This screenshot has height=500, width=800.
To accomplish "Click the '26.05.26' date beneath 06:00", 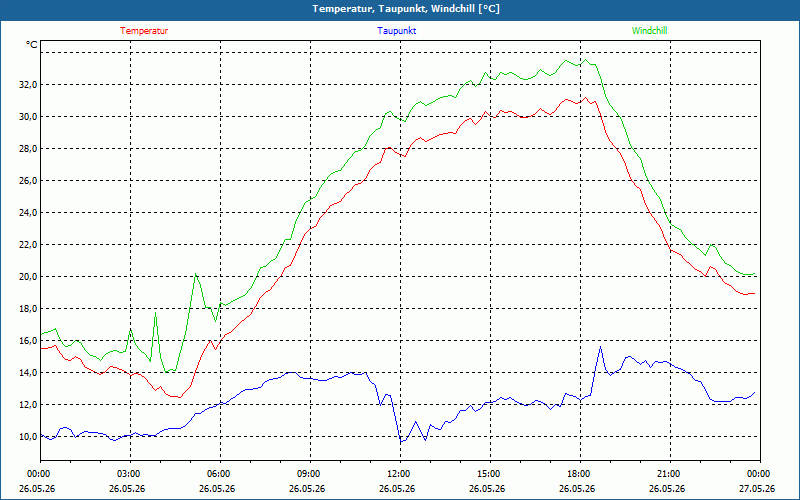I will [217, 489].
